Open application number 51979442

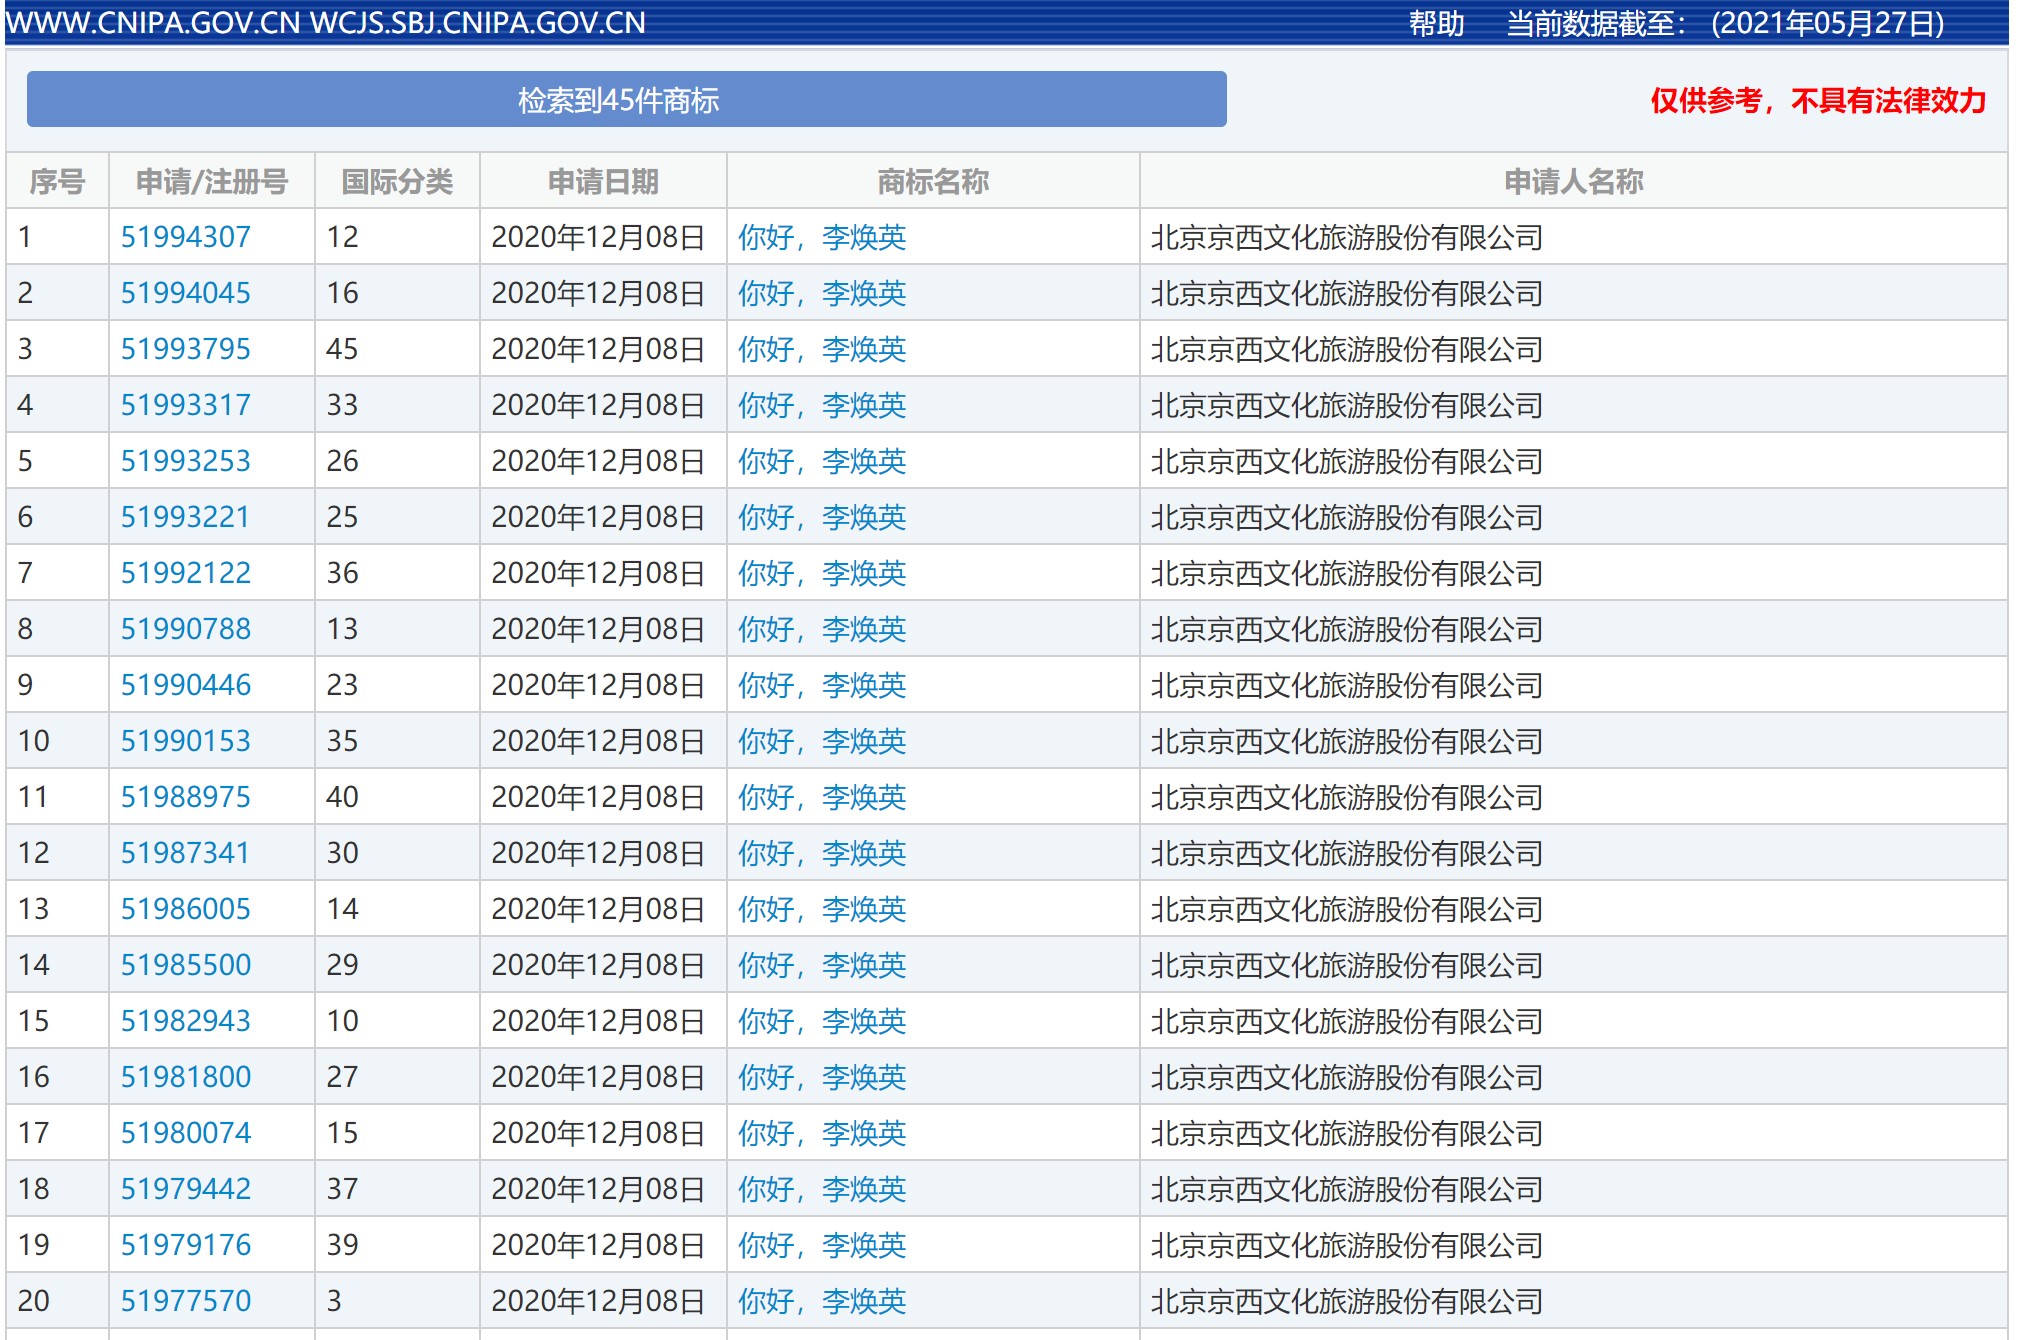[x=185, y=1189]
